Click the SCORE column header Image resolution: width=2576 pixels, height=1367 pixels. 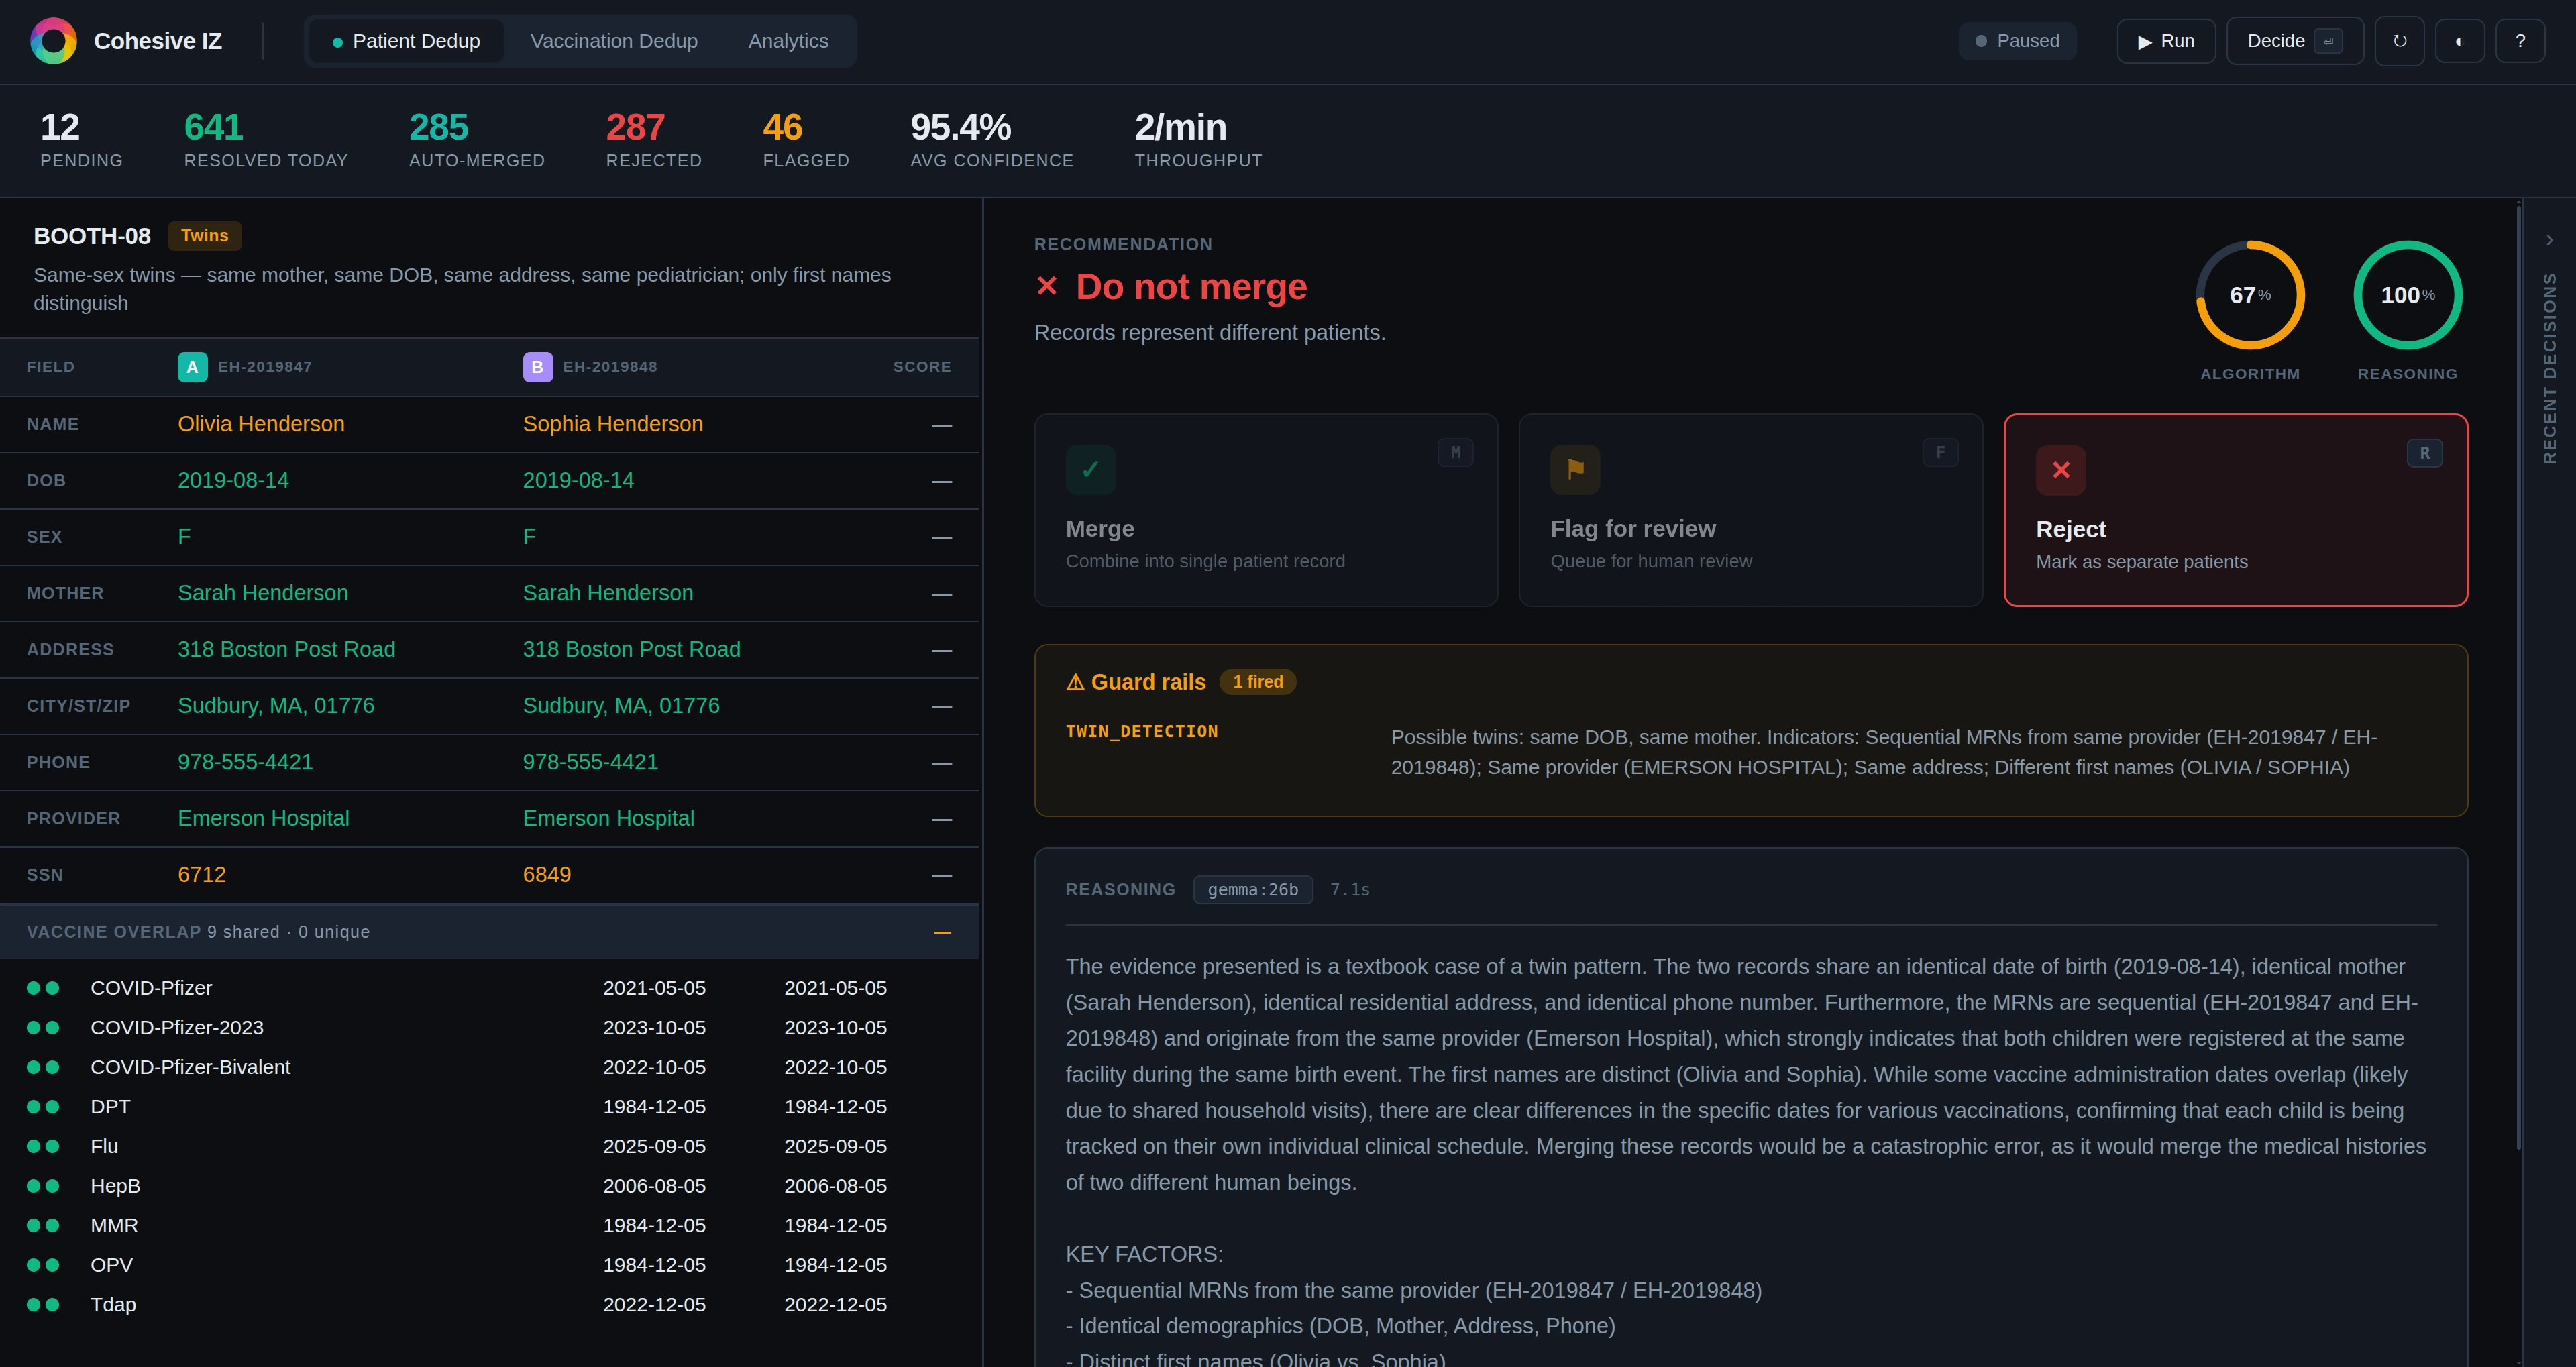(x=922, y=367)
